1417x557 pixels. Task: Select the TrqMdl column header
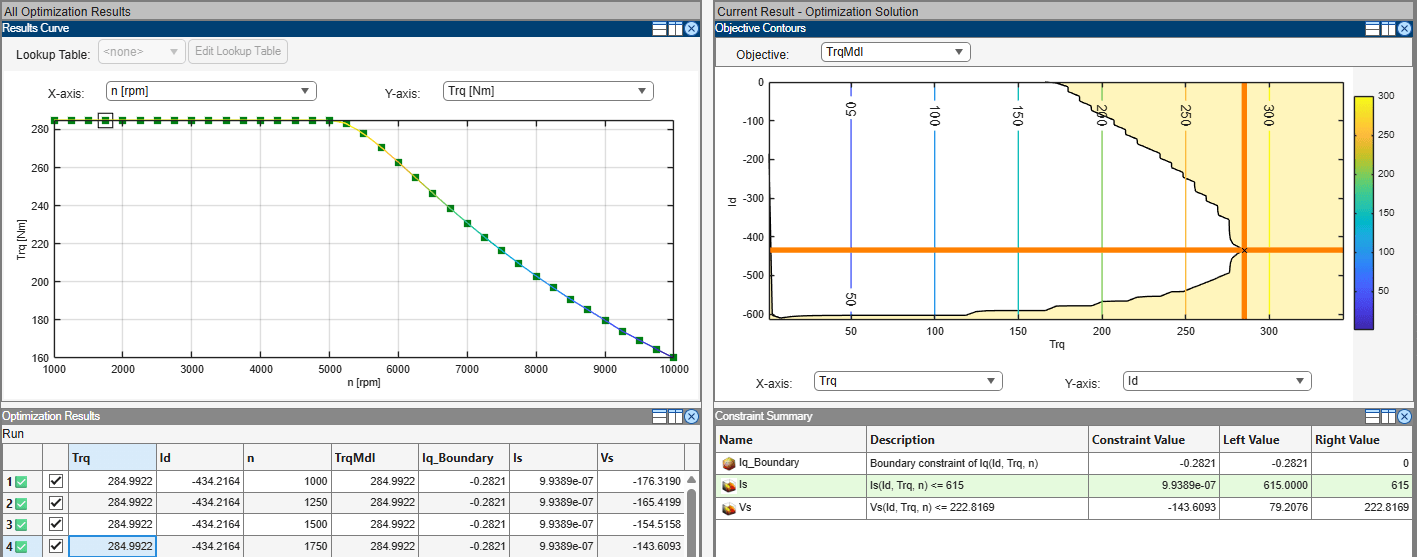pyautogui.click(x=375, y=458)
